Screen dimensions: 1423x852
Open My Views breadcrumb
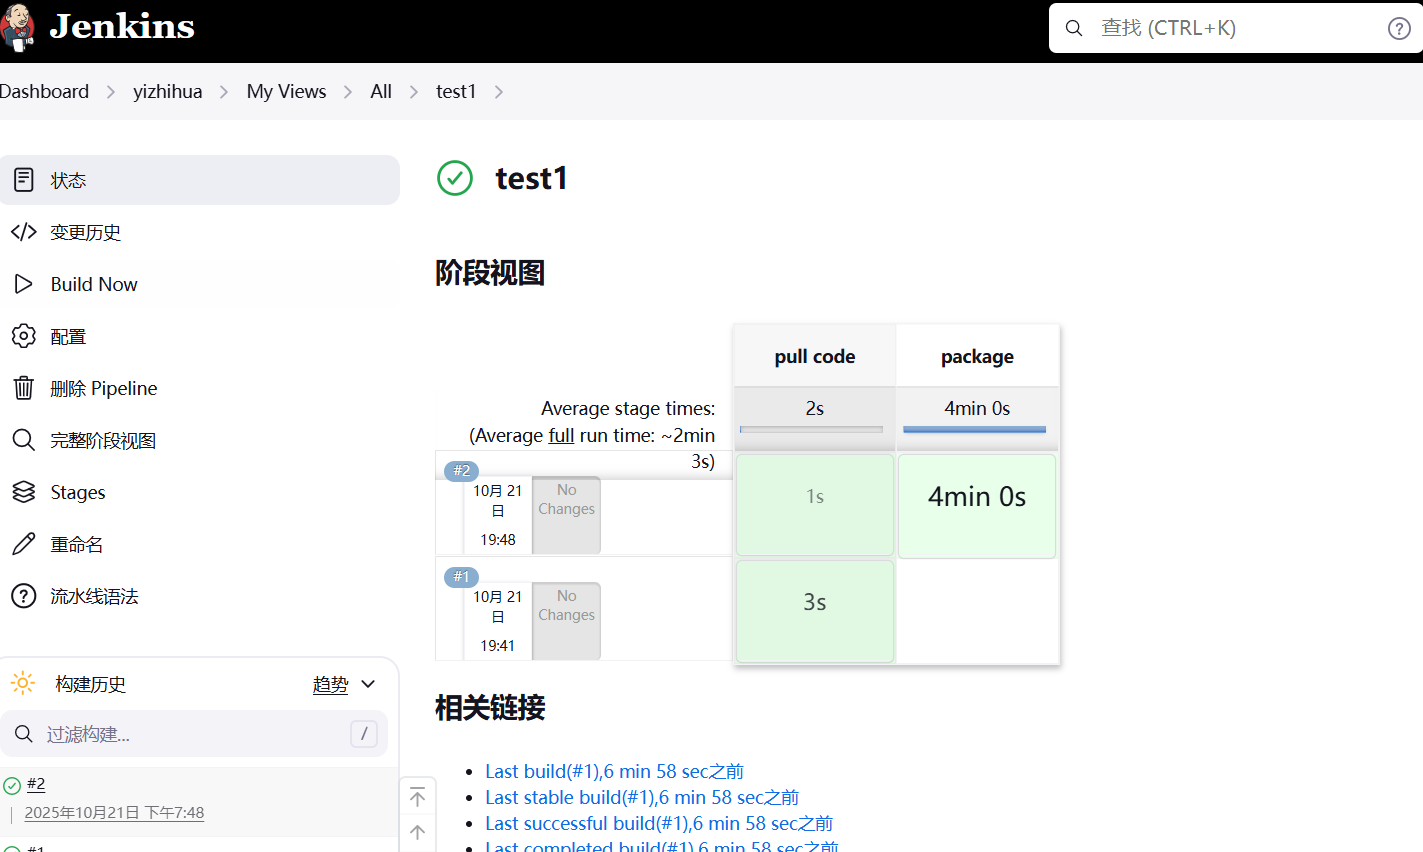286,91
